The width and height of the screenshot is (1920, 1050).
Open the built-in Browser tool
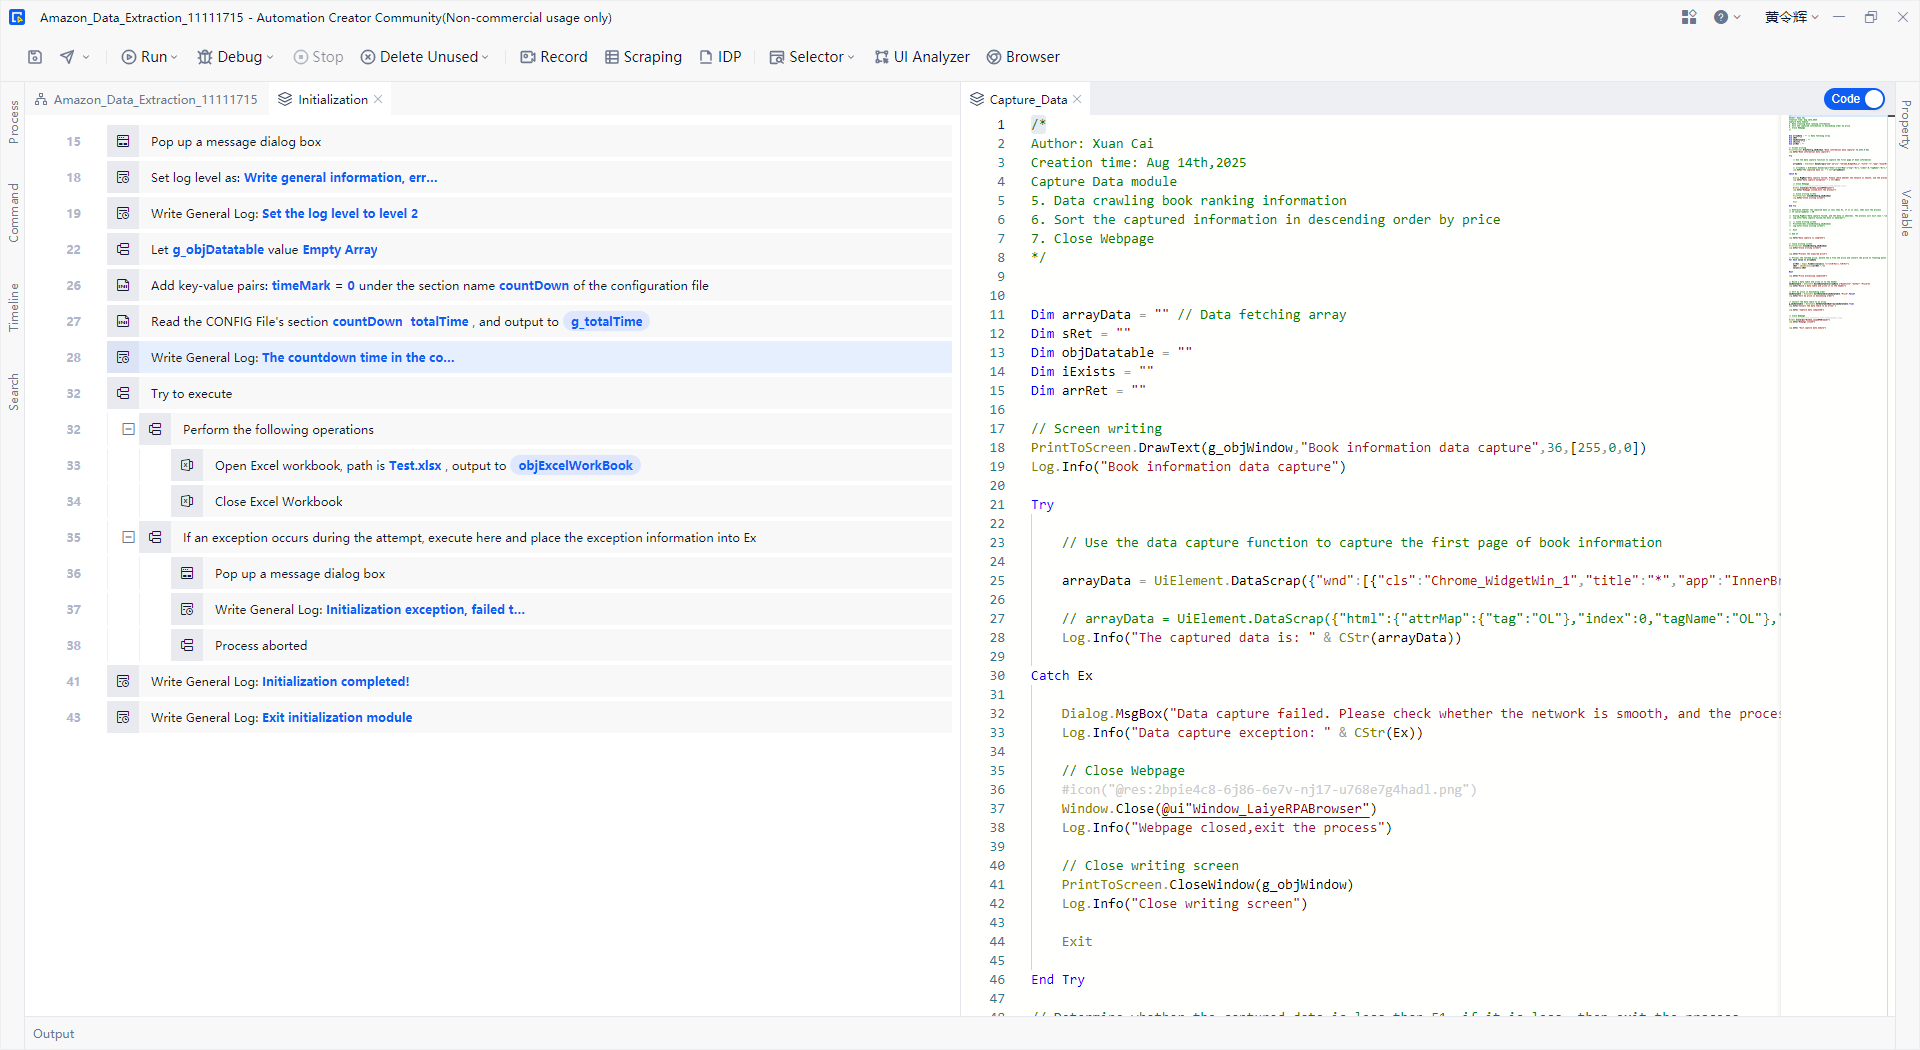pyautogui.click(x=1023, y=57)
